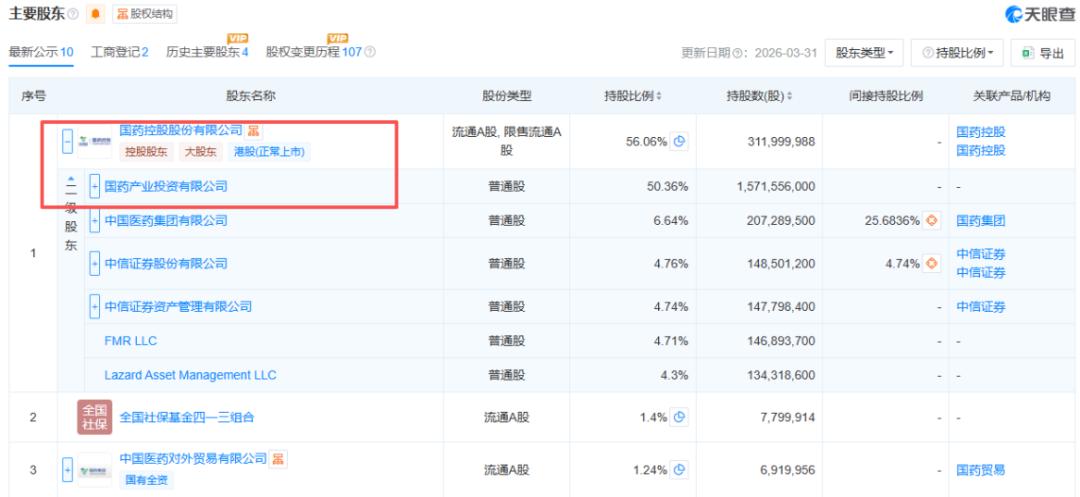Open the FMR LLC shareholder link
The height and width of the screenshot is (497, 1080).
[x=131, y=341]
